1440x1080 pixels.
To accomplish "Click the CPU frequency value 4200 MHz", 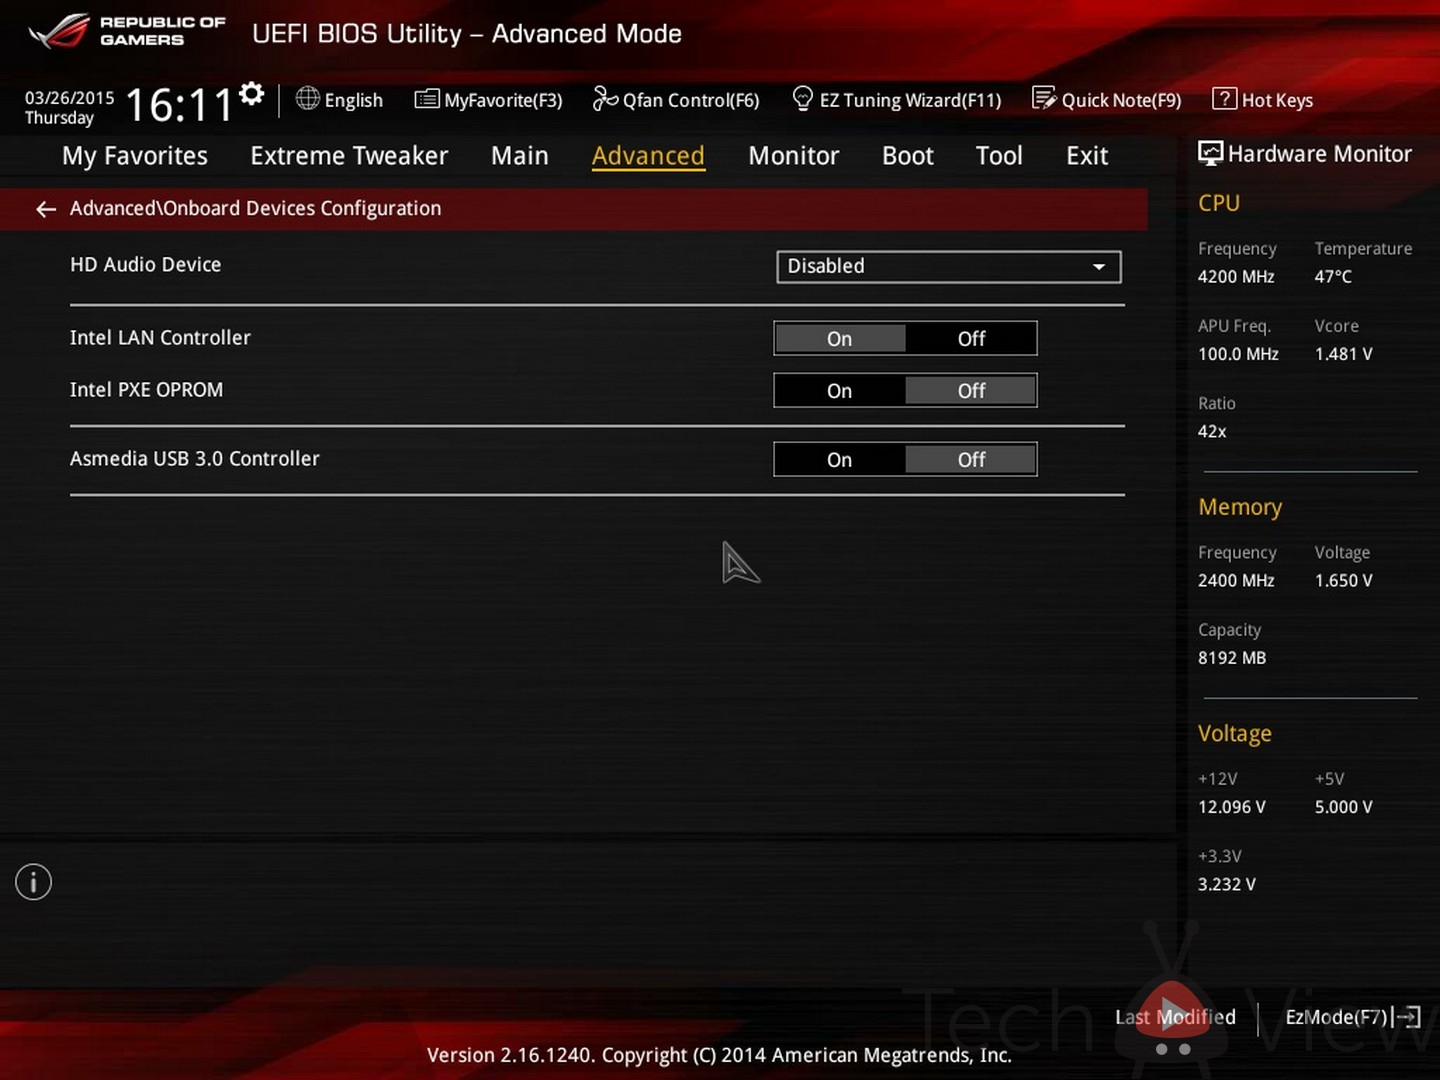I will coord(1236,277).
